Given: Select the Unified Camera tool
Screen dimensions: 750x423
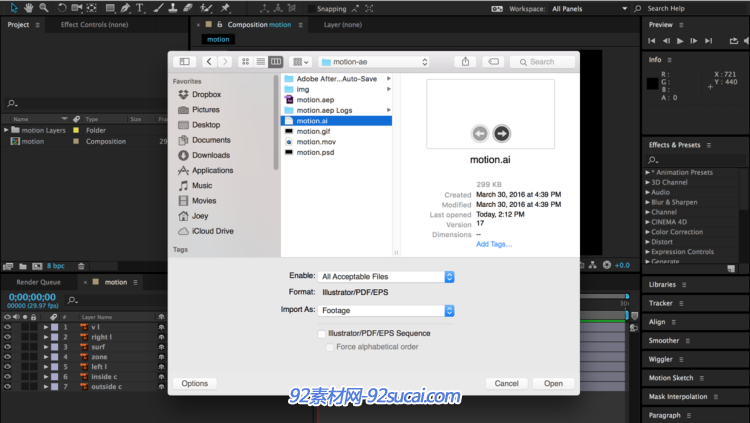Looking at the screenshot, I should (77, 8).
